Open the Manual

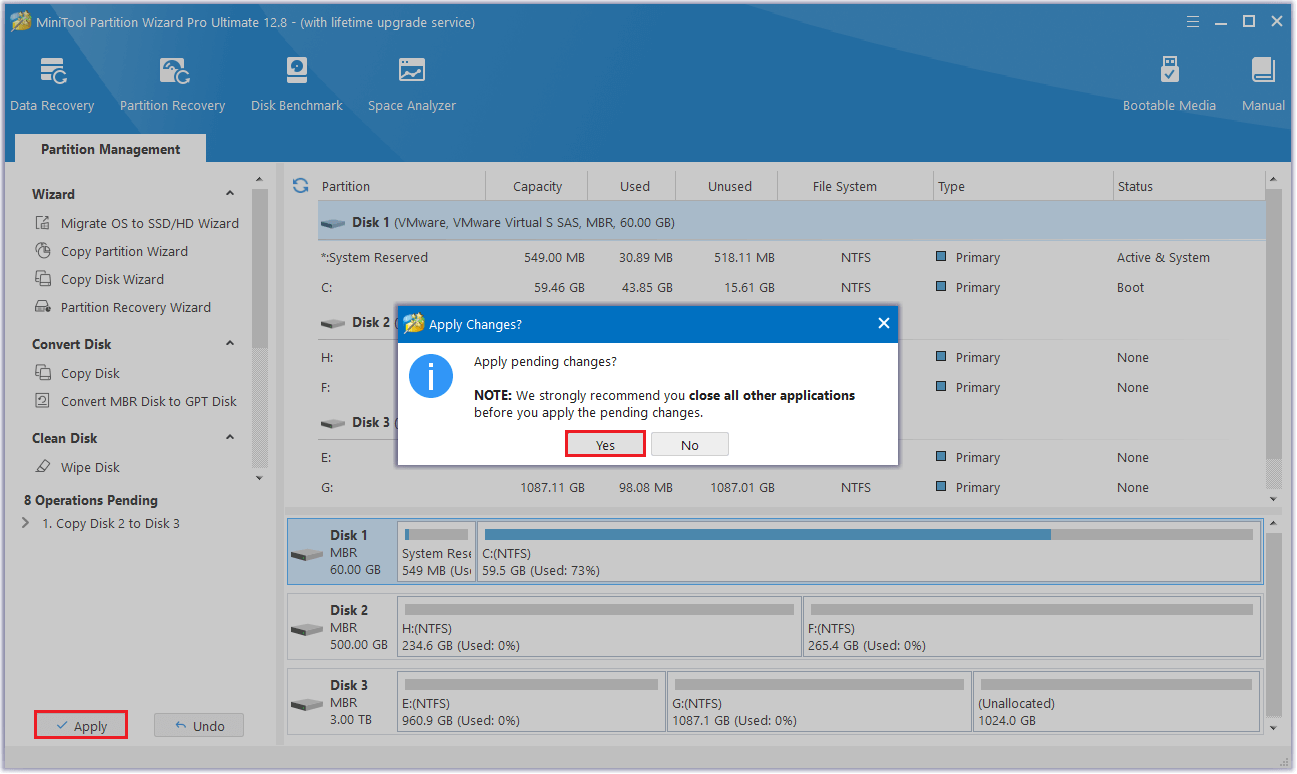[x=1262, y=82]
